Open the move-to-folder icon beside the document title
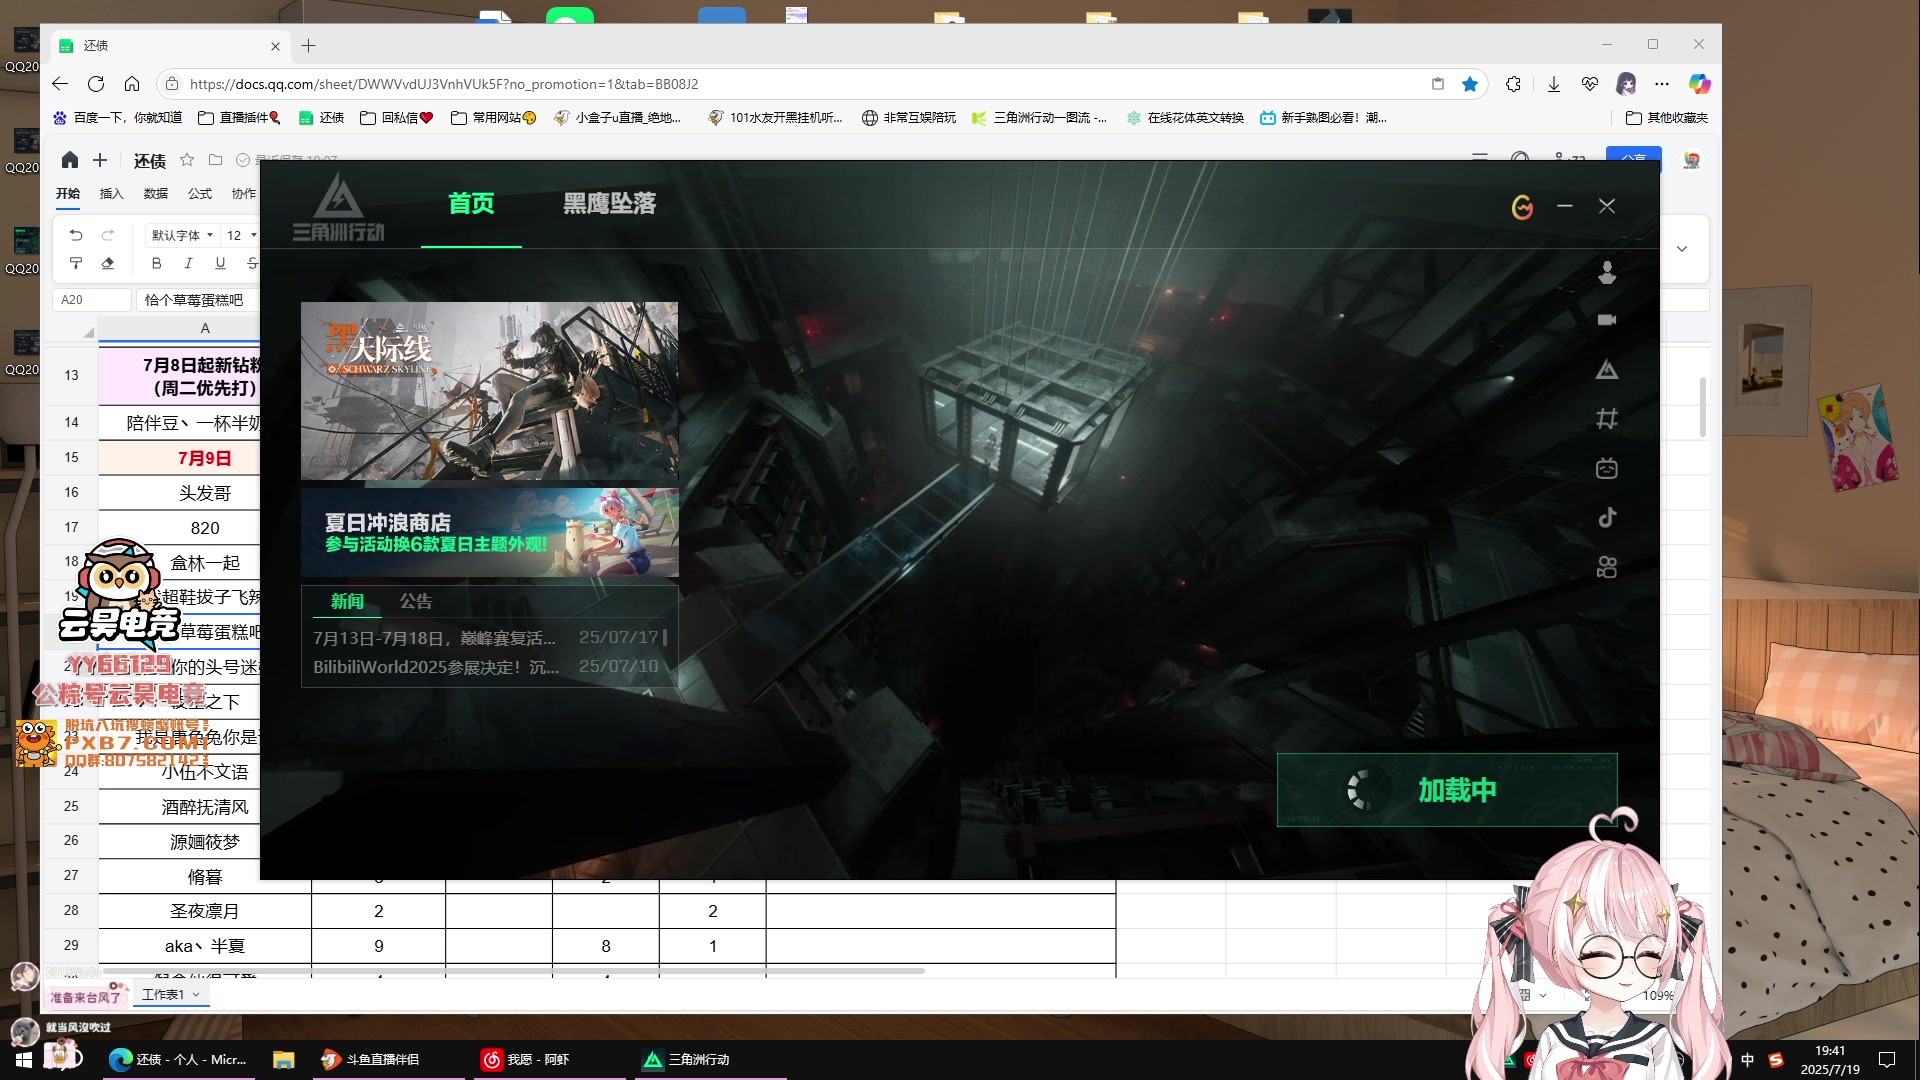 point(215,160)
